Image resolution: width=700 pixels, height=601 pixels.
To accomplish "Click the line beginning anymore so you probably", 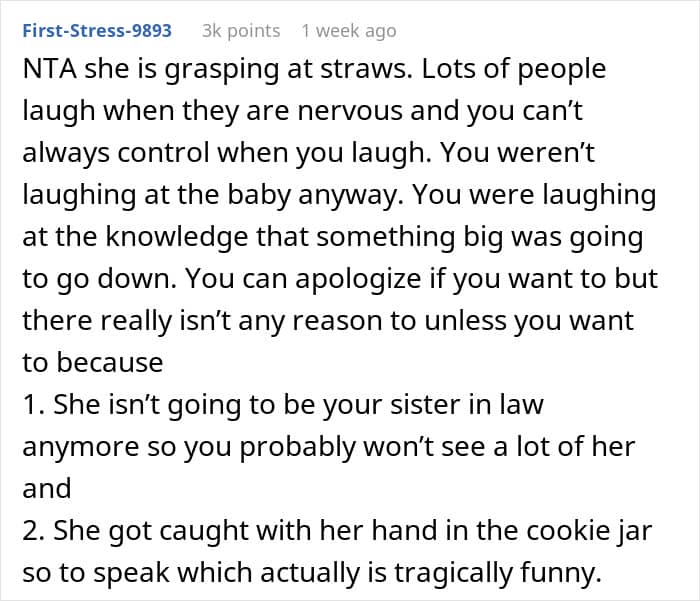I will pos(329,447).
